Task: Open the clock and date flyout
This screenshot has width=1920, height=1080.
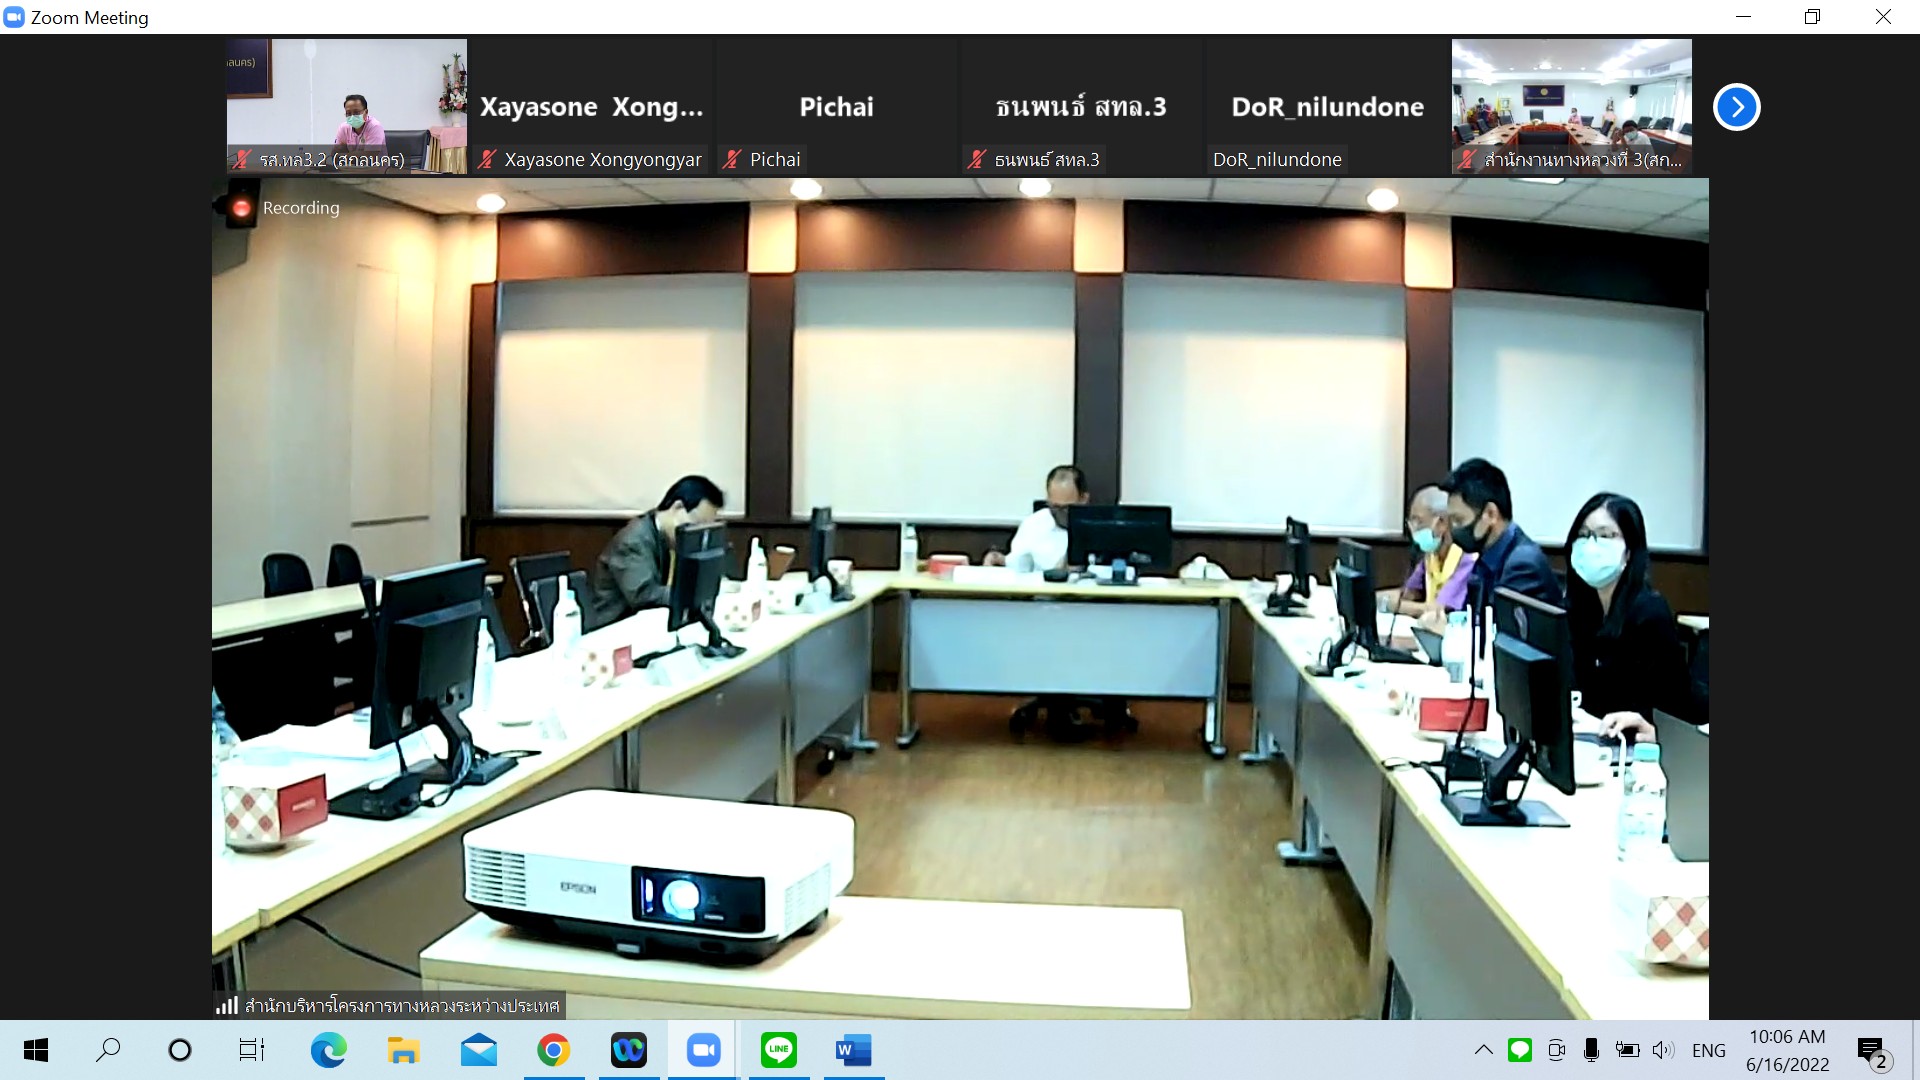Action: click(x=1787, y=1050)
